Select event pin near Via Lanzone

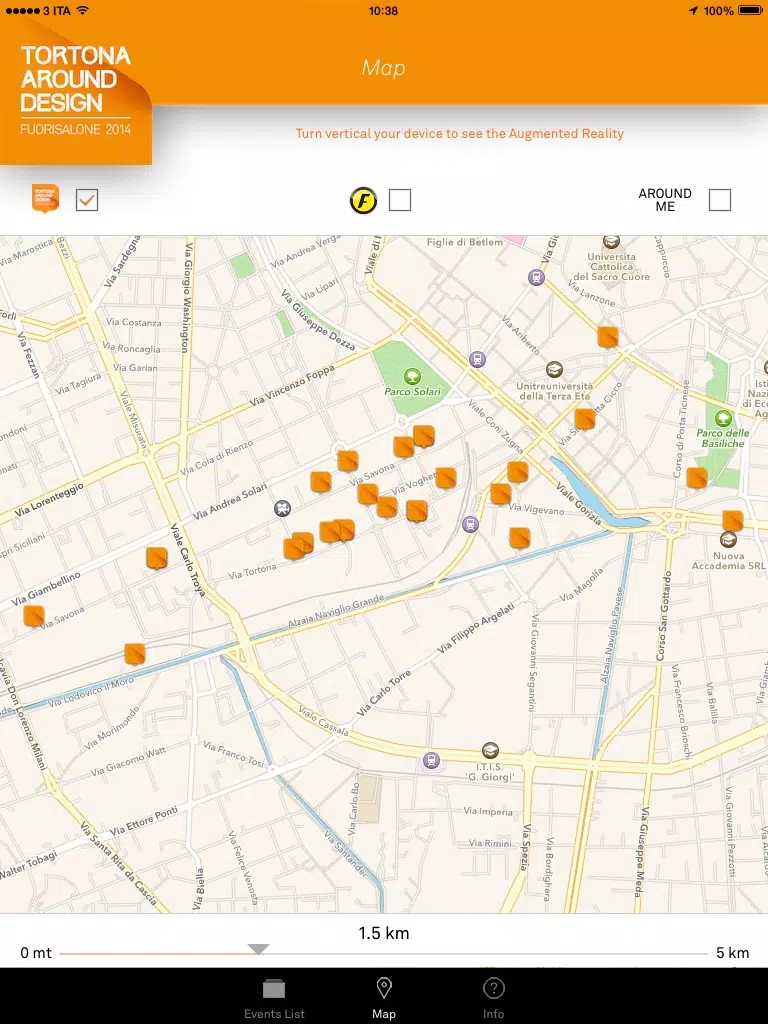[608, 337]
